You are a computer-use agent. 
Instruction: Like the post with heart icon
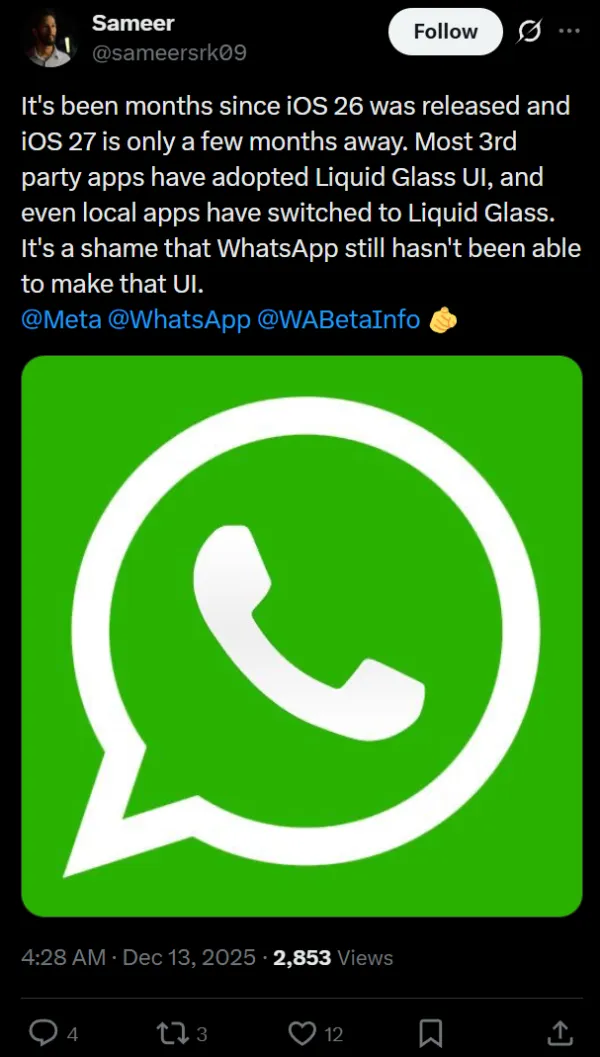301,1030
